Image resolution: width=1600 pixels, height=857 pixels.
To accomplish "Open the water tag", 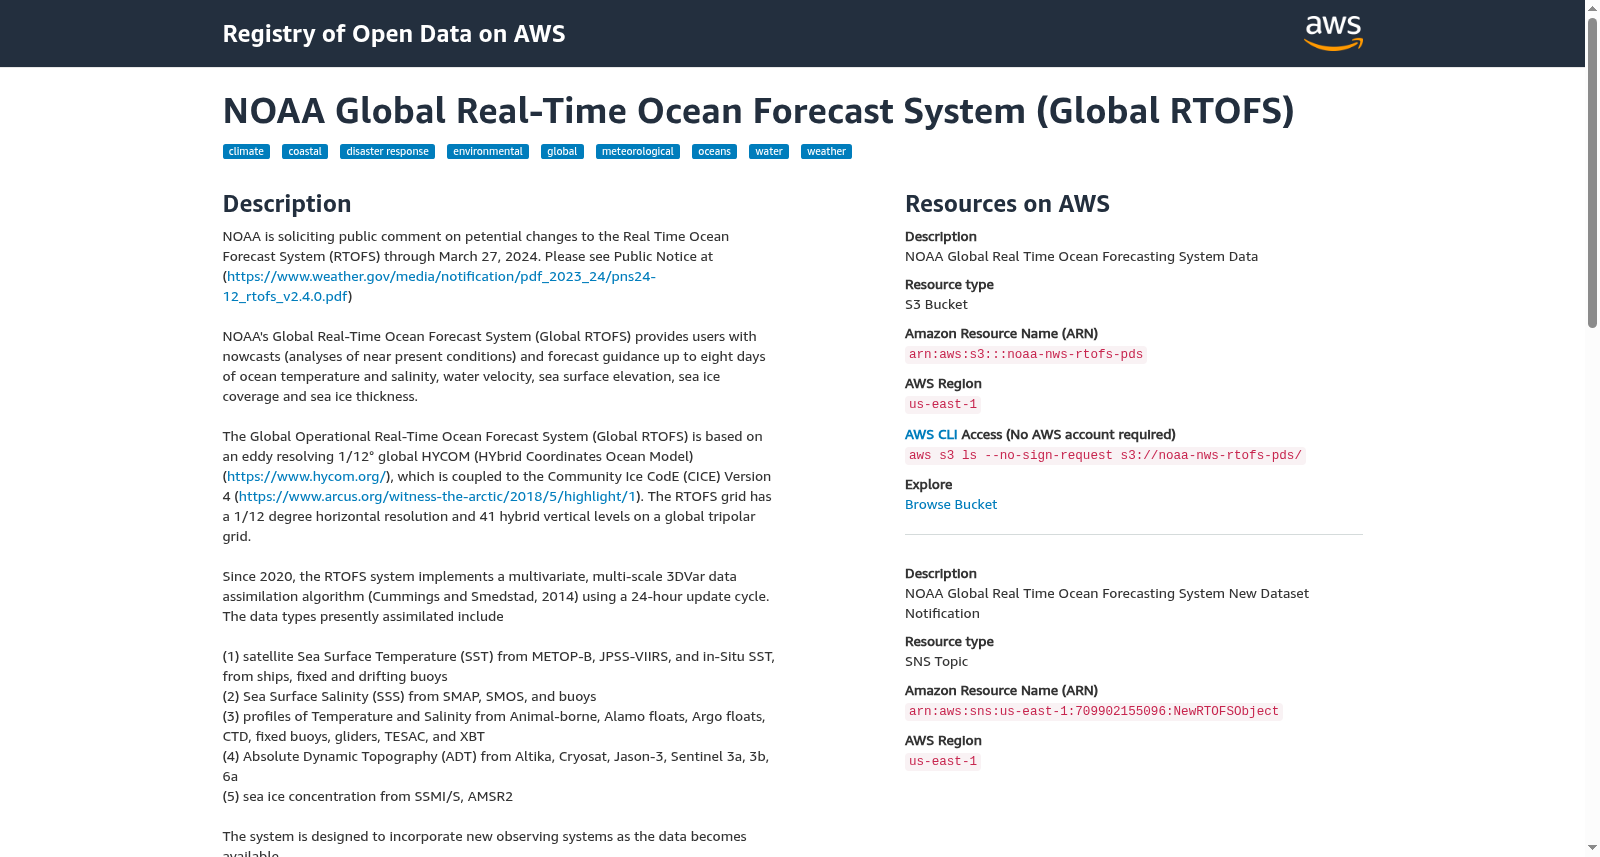I will point(769,152).
